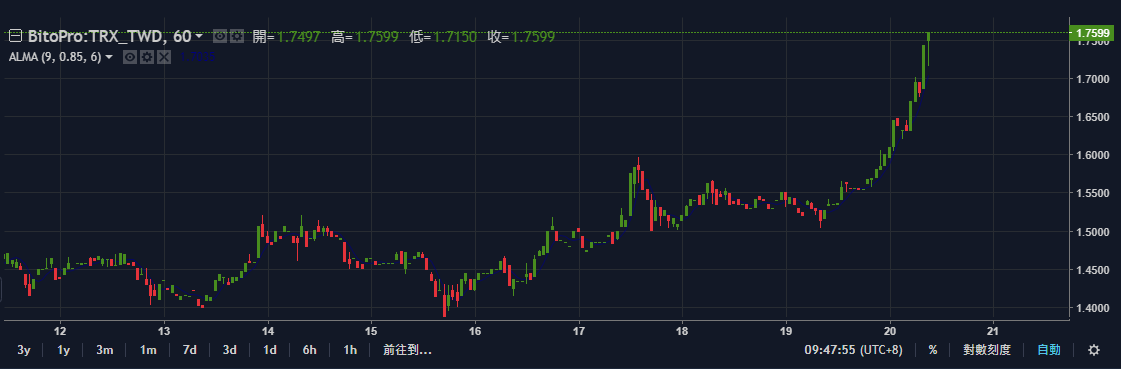Enable 對數刻度 logarithmic scale

click(987, 350)
